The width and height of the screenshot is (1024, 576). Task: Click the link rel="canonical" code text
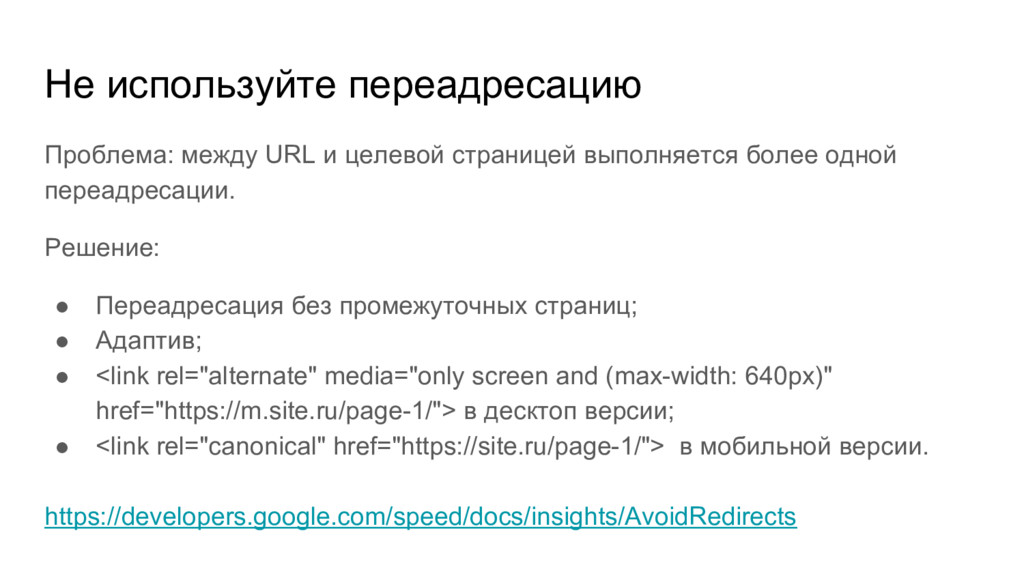210,446
